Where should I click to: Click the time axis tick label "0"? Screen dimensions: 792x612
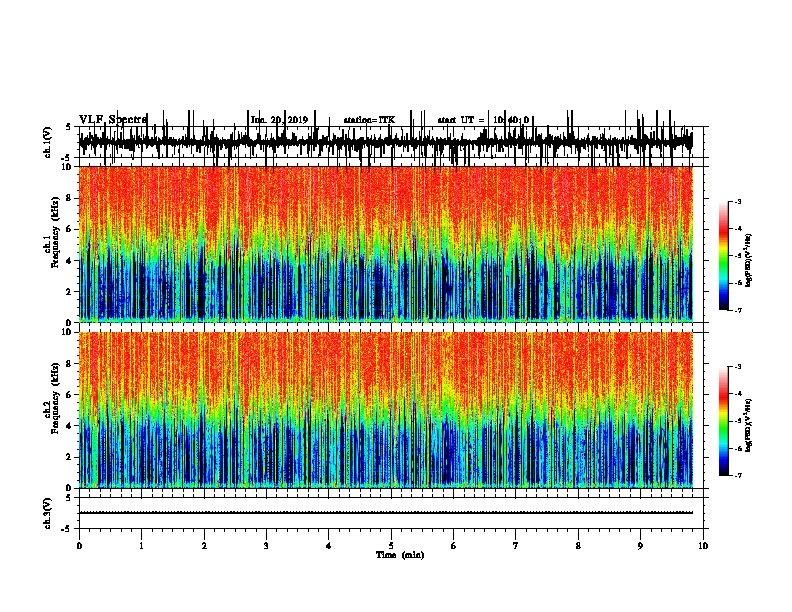pos(79,546)
